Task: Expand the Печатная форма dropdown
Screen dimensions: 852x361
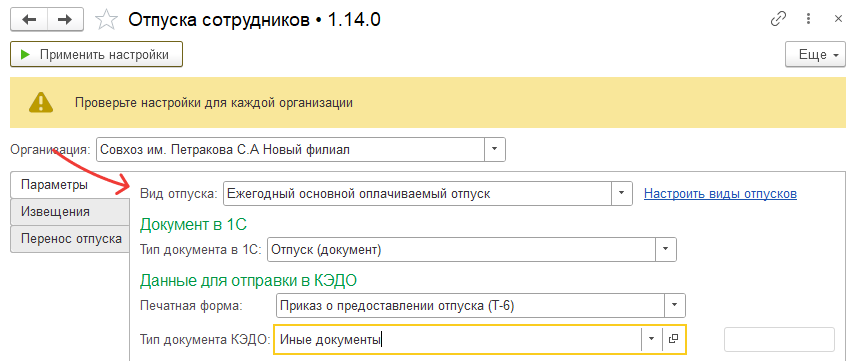Action: [674, 305]
